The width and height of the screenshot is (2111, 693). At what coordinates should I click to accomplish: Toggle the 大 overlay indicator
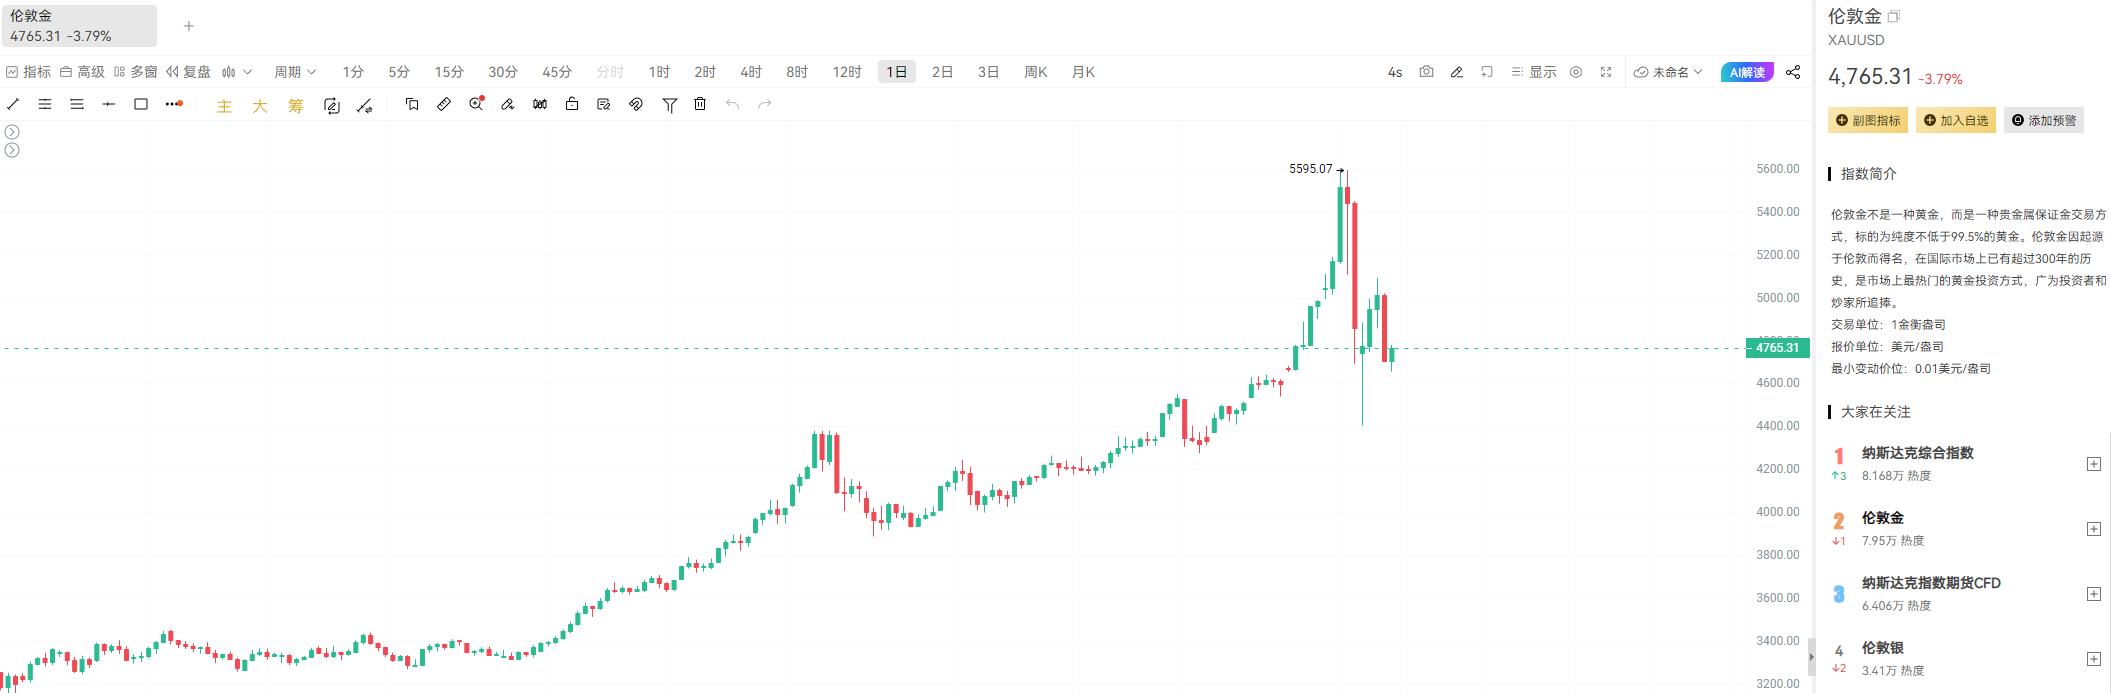[260, 106]
